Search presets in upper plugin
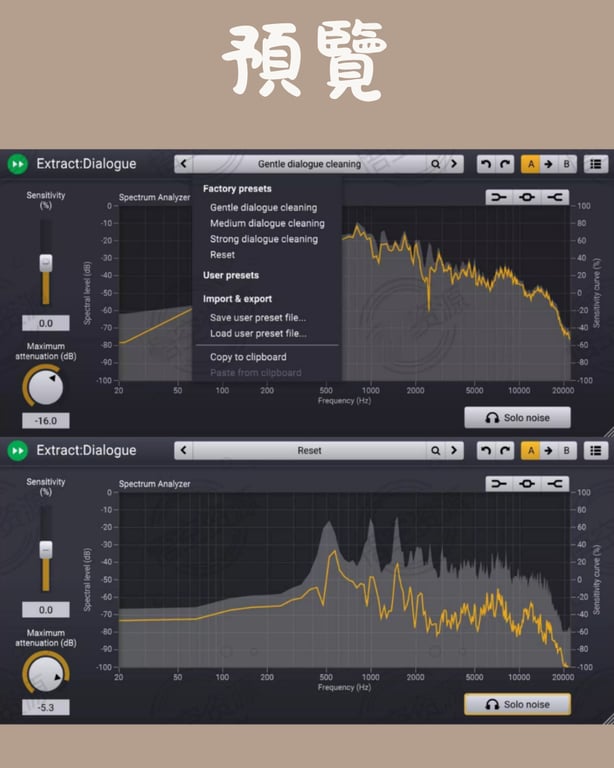The width and height of the screenshot is (614, 768). pos(435,164)
